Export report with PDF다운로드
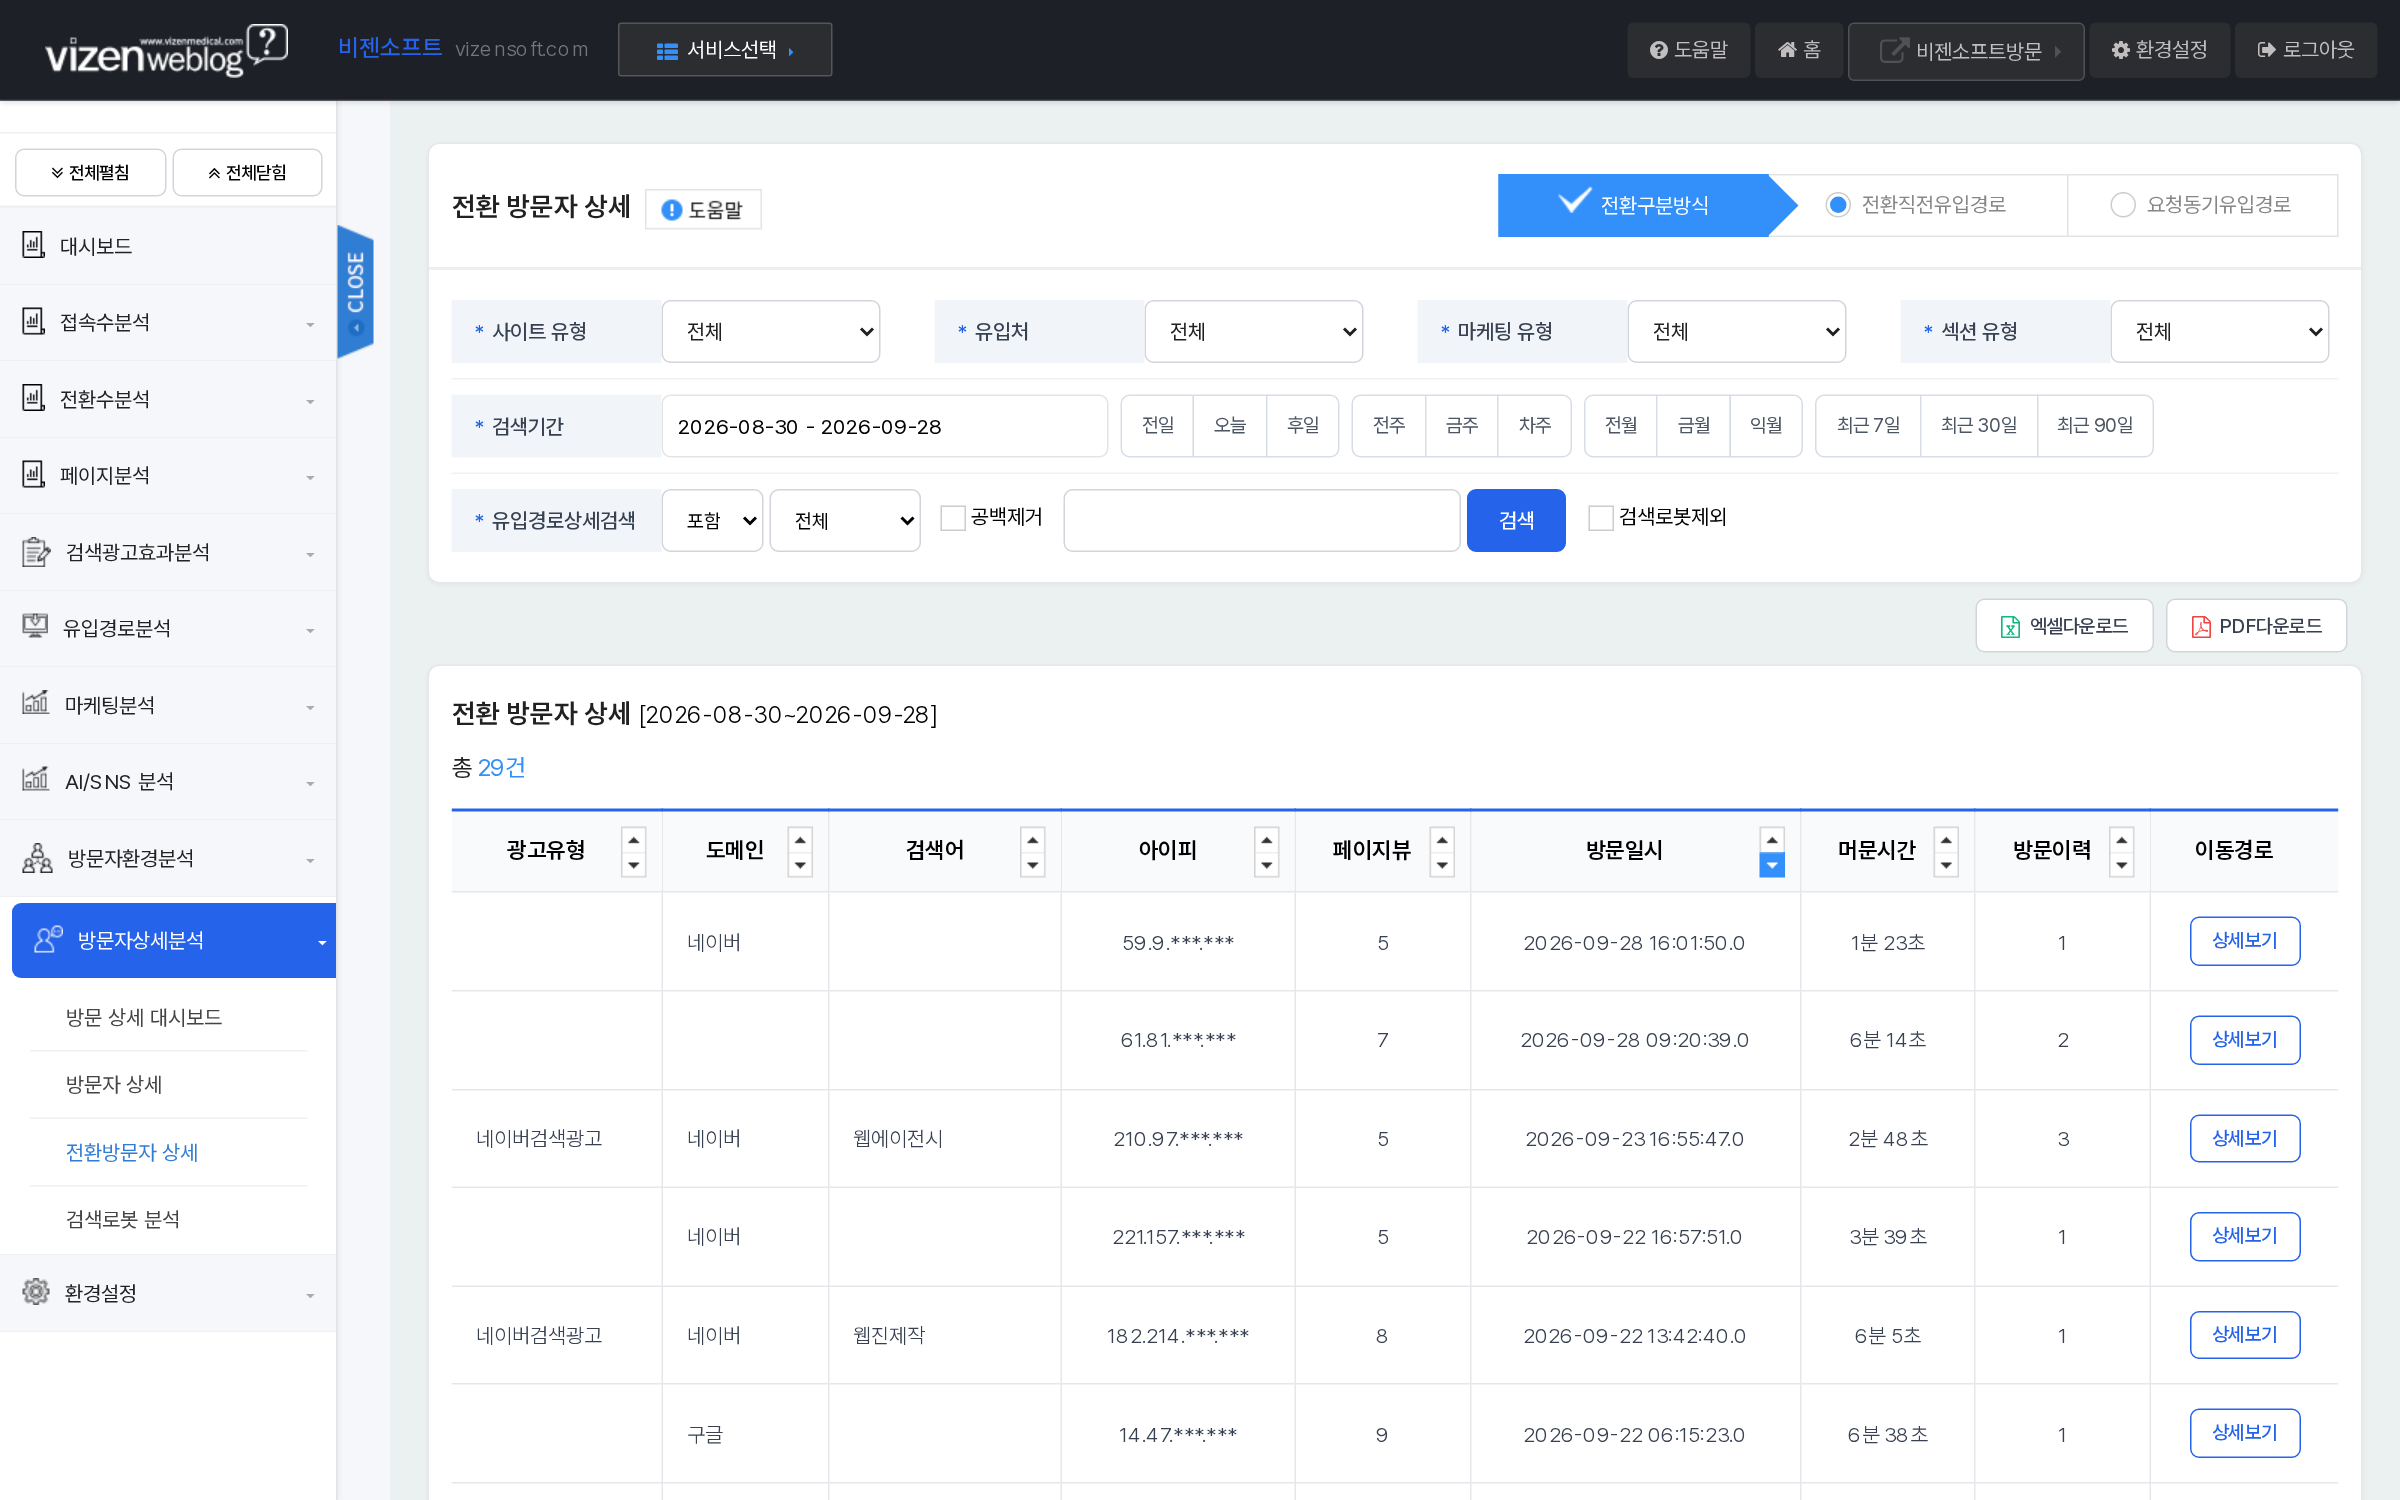Screen dimensions: 2400x1500 click(2256, 626)
